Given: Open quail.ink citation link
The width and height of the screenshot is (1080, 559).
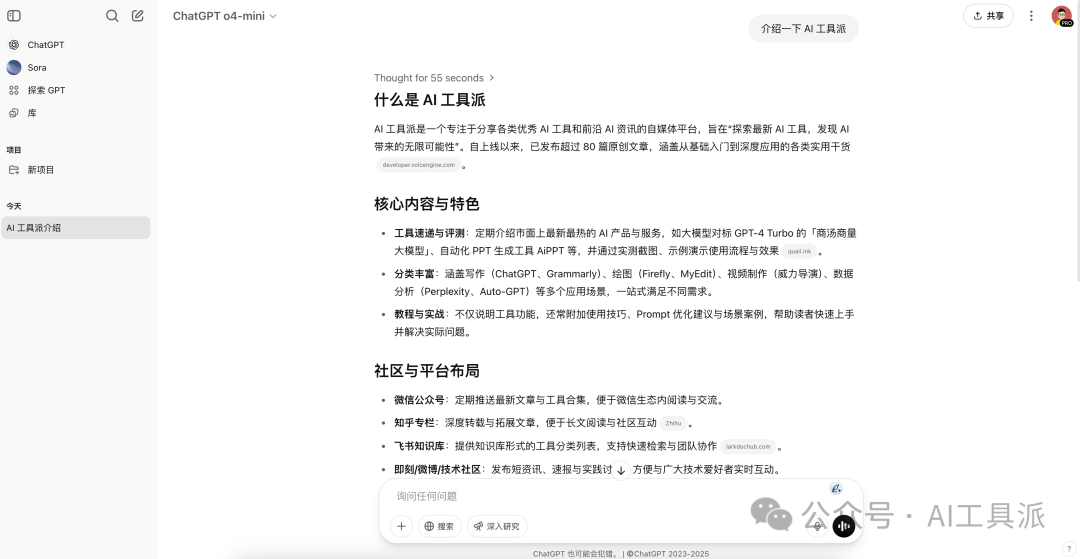Looking at the screenshot, I should coord(799,251).
